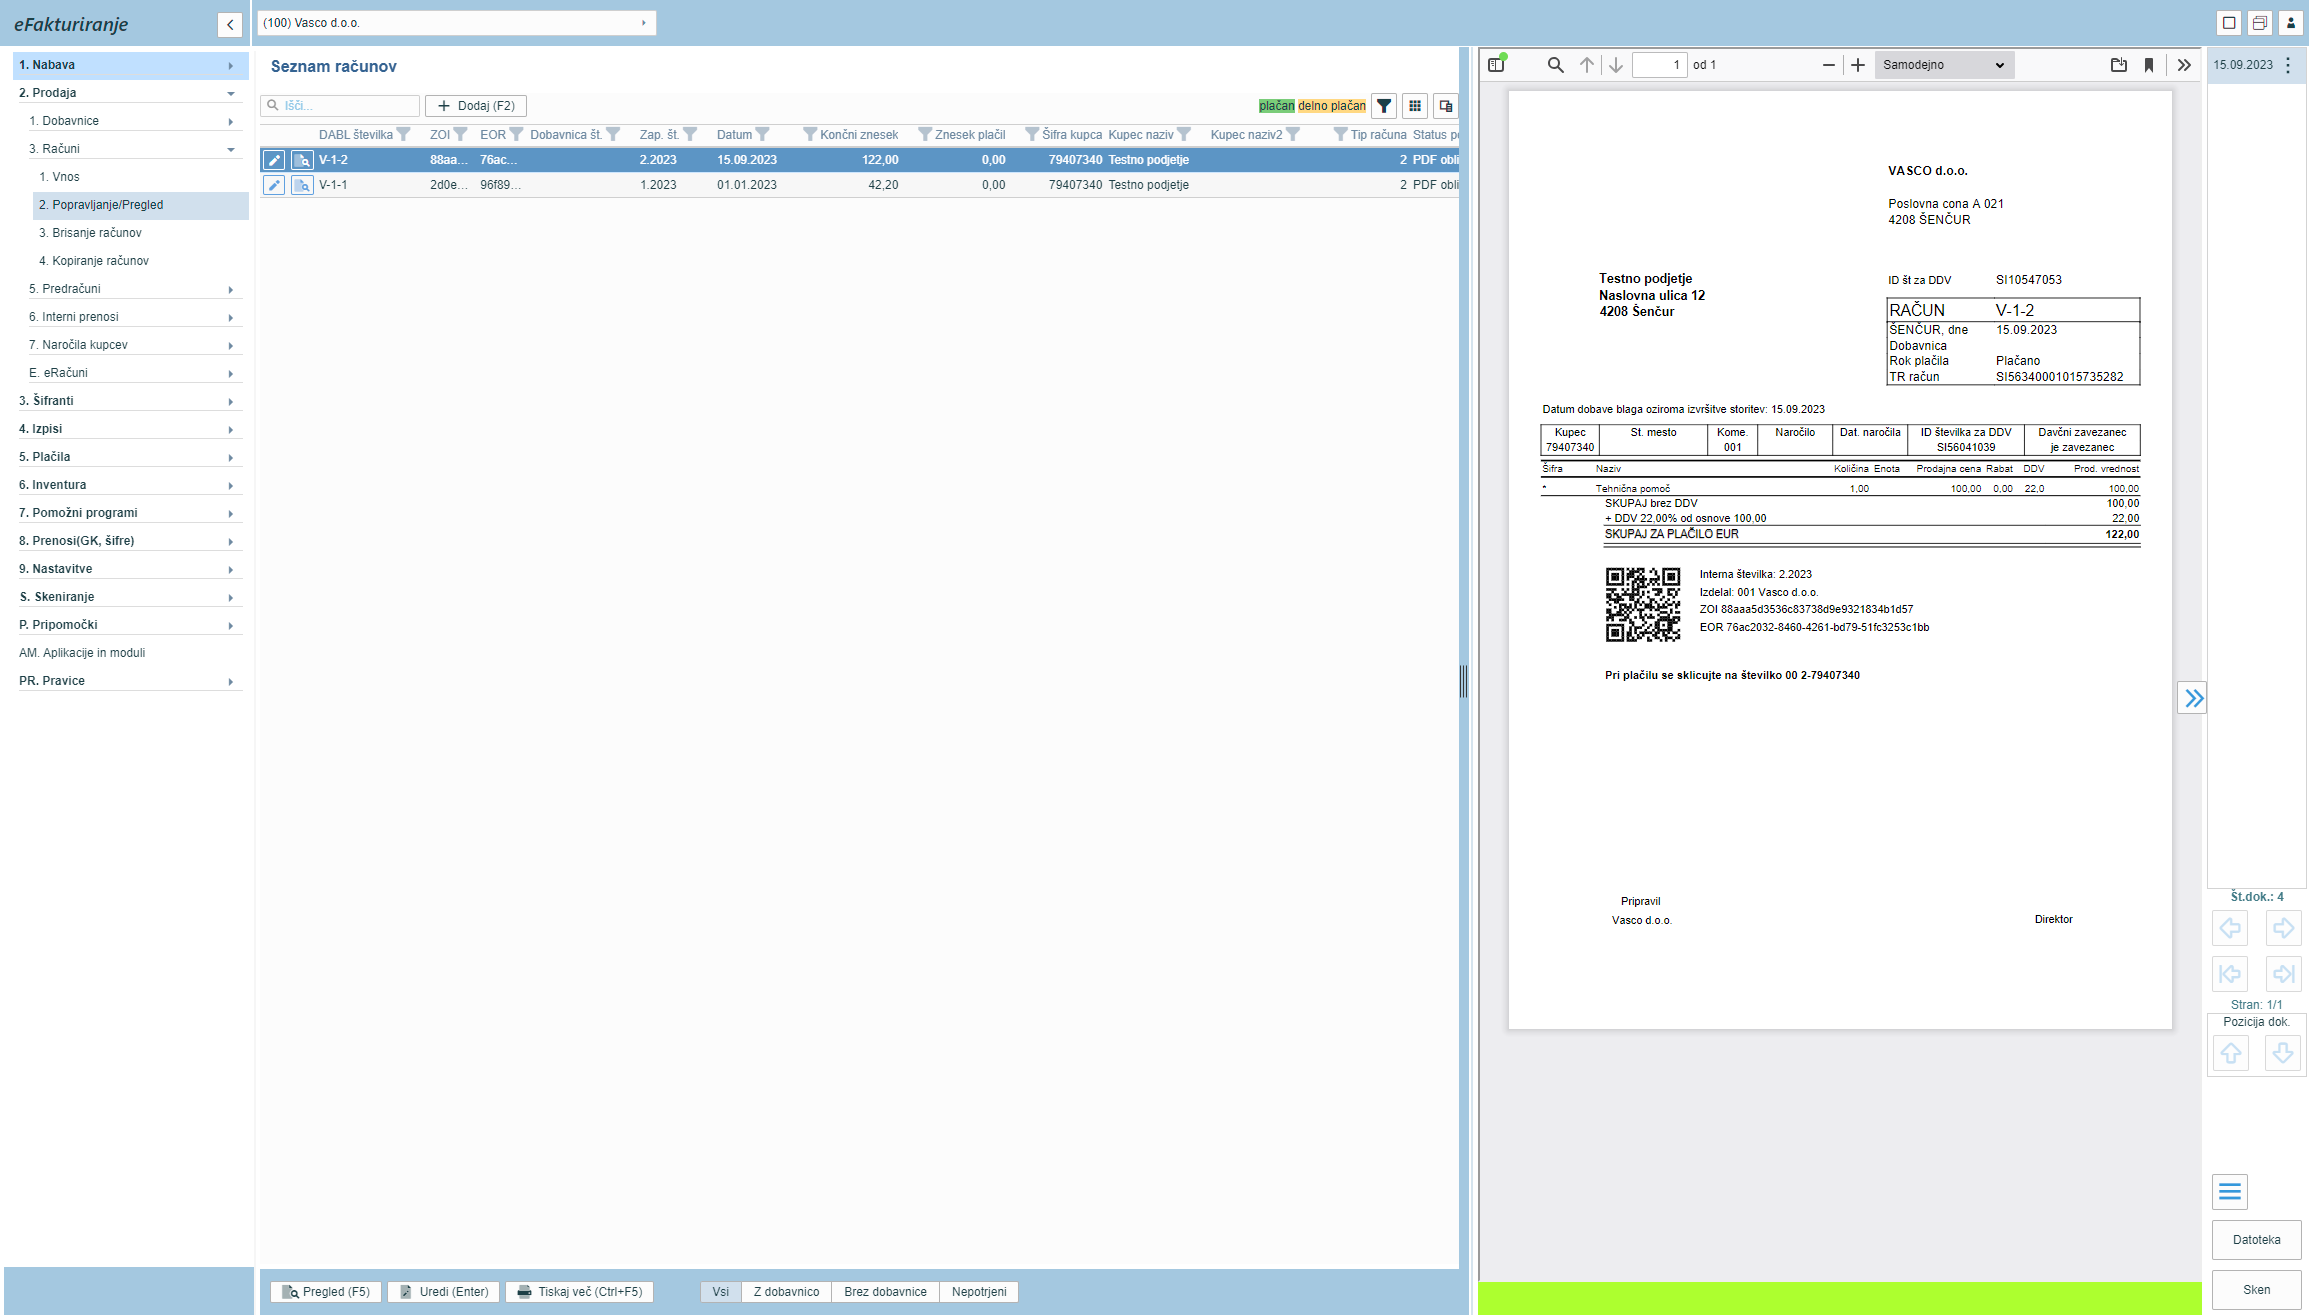Filter invoices by Brez dobavnice
The image size is (2309, 1315).
[885, 1292]
